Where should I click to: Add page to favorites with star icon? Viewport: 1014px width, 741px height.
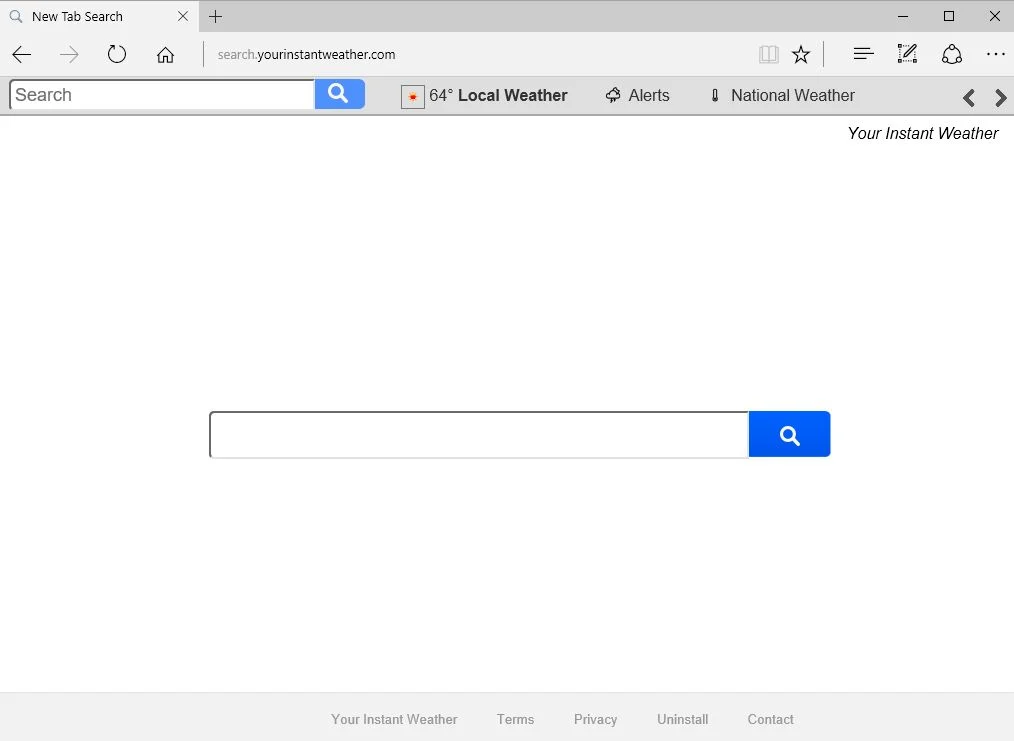click(x=801, y=54)
